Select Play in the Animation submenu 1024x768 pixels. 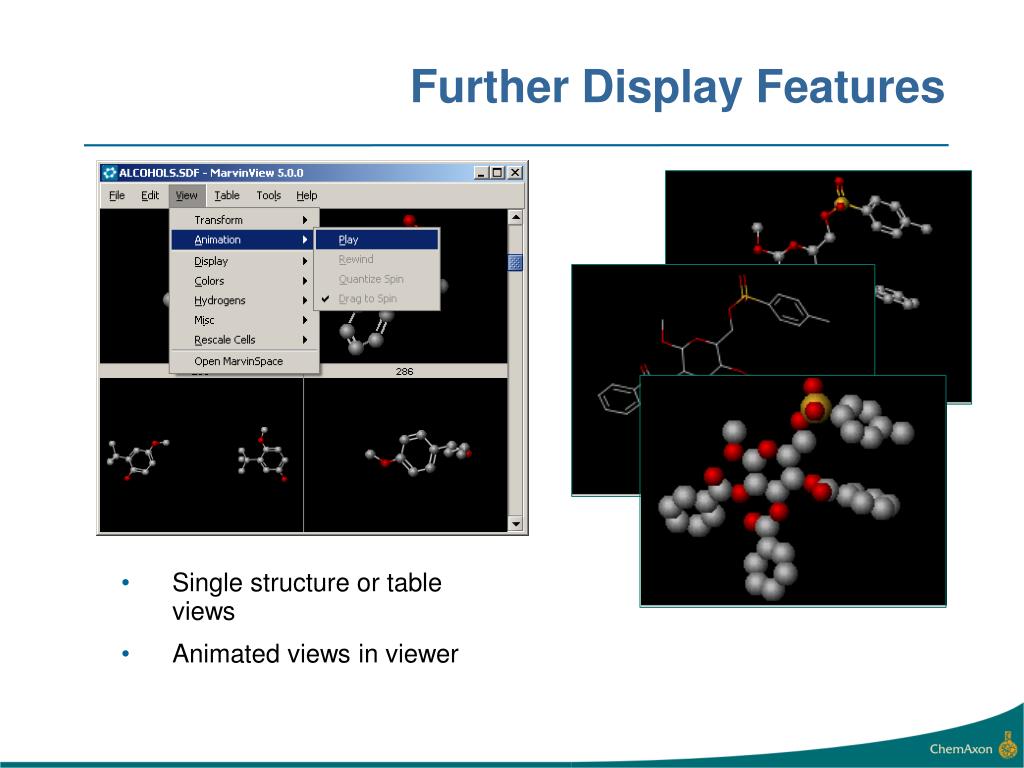(x=377, y=240)
